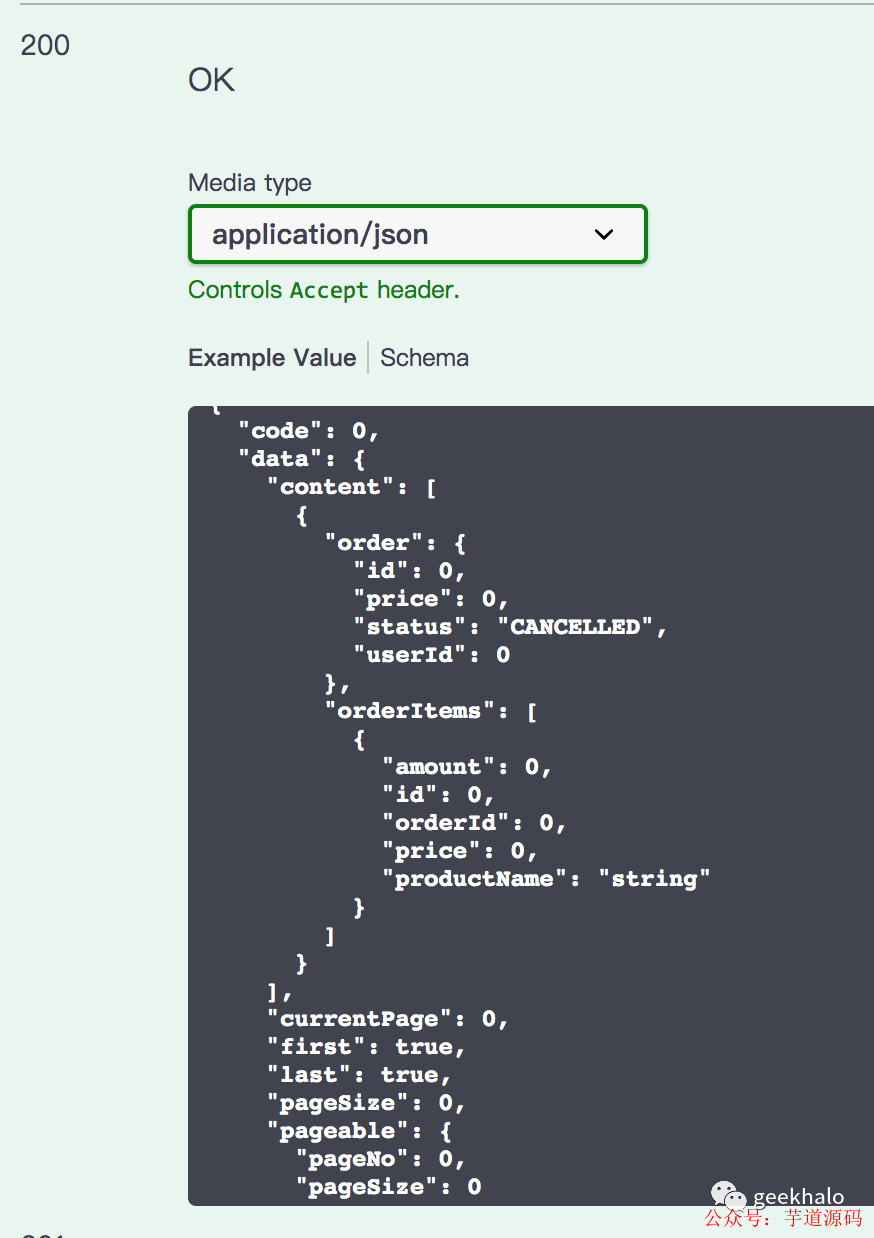Click the "orderId": 0 line

[x=474, y=823]
